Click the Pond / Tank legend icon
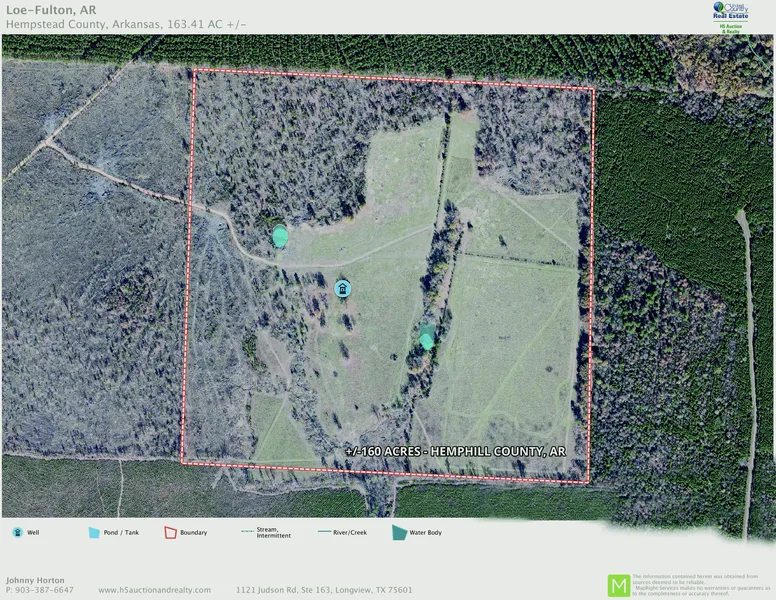The width and height of the screenshot is (776, 600). click(x=94, y=532)
